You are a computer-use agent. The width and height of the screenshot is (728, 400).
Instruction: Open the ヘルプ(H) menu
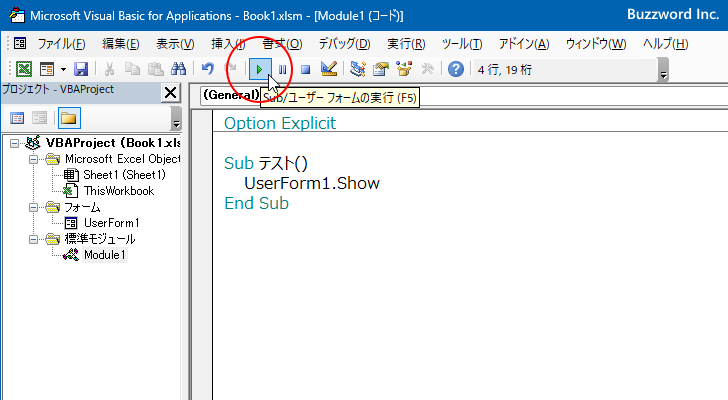[665, 44]
